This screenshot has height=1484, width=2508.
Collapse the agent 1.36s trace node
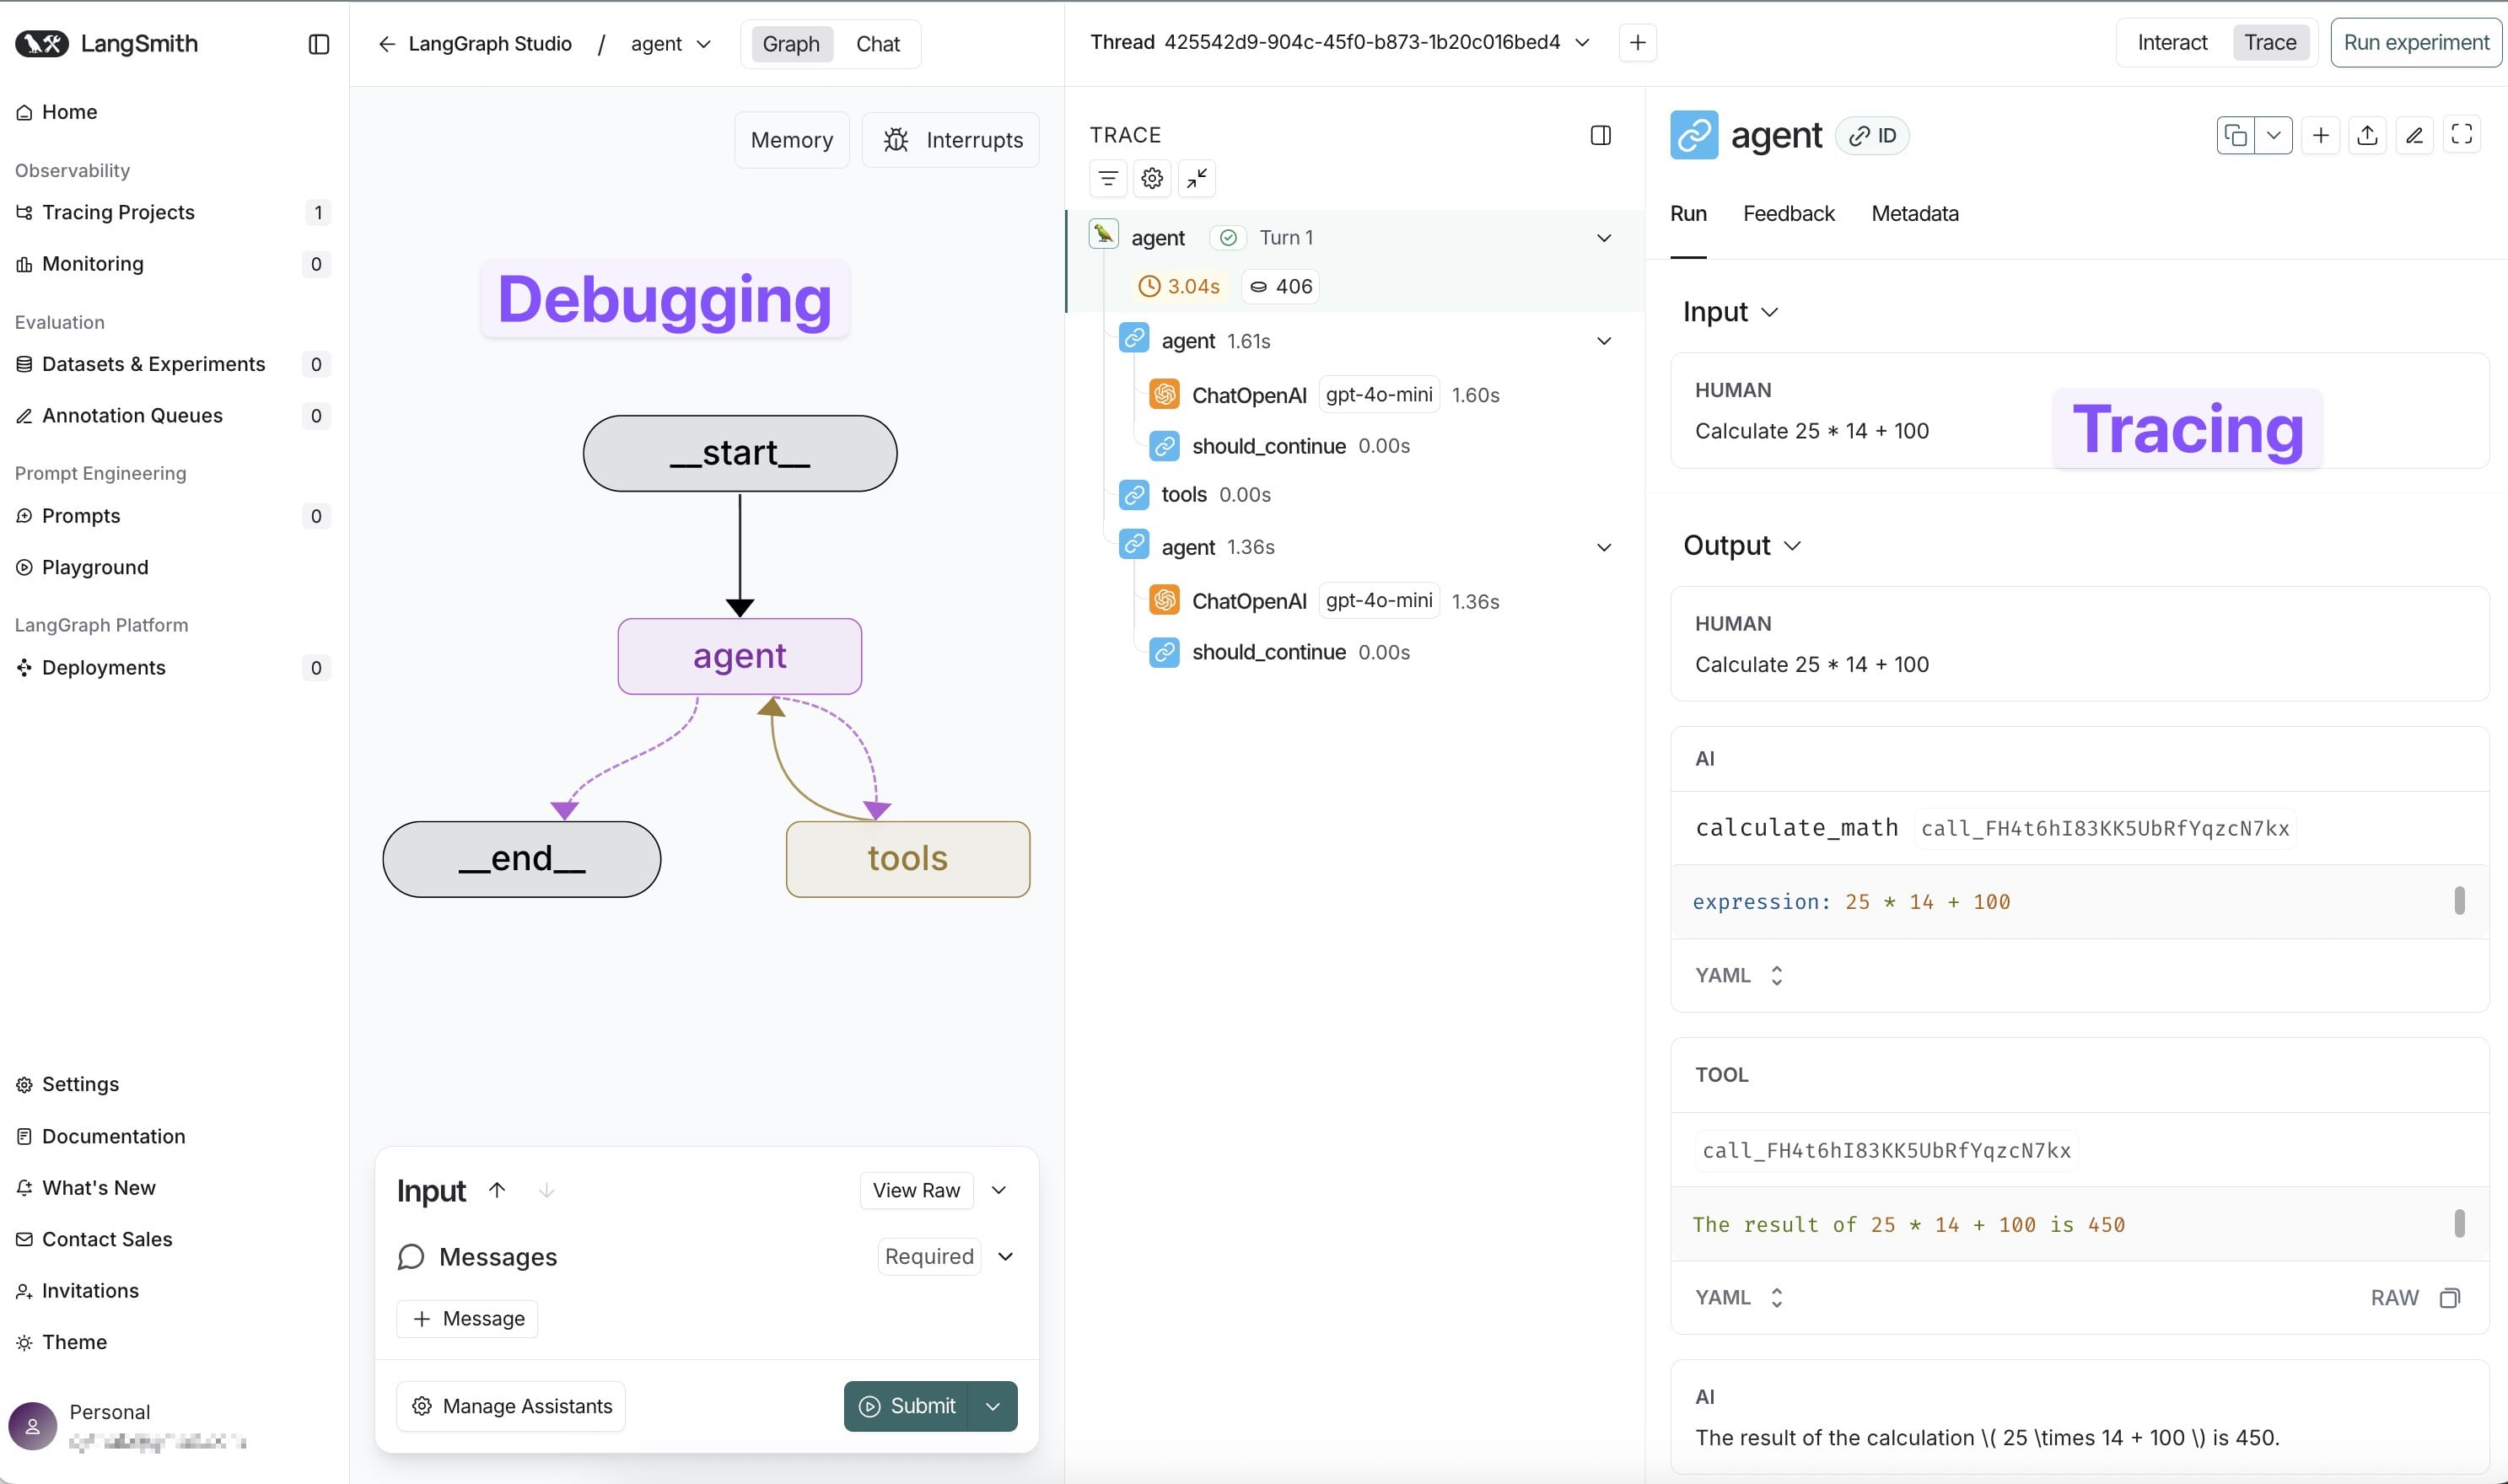coord(1603,547)
